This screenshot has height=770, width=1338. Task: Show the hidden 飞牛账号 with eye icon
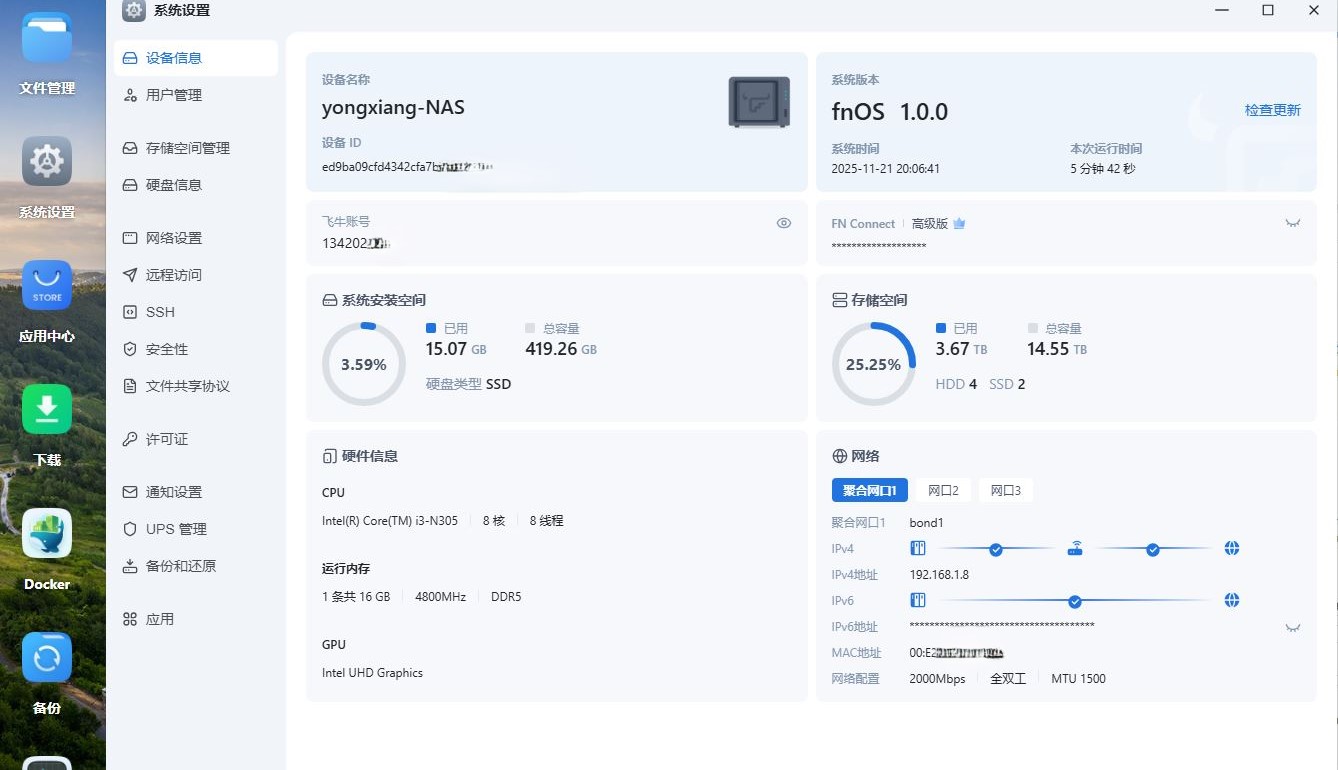[x=784, y=223]
